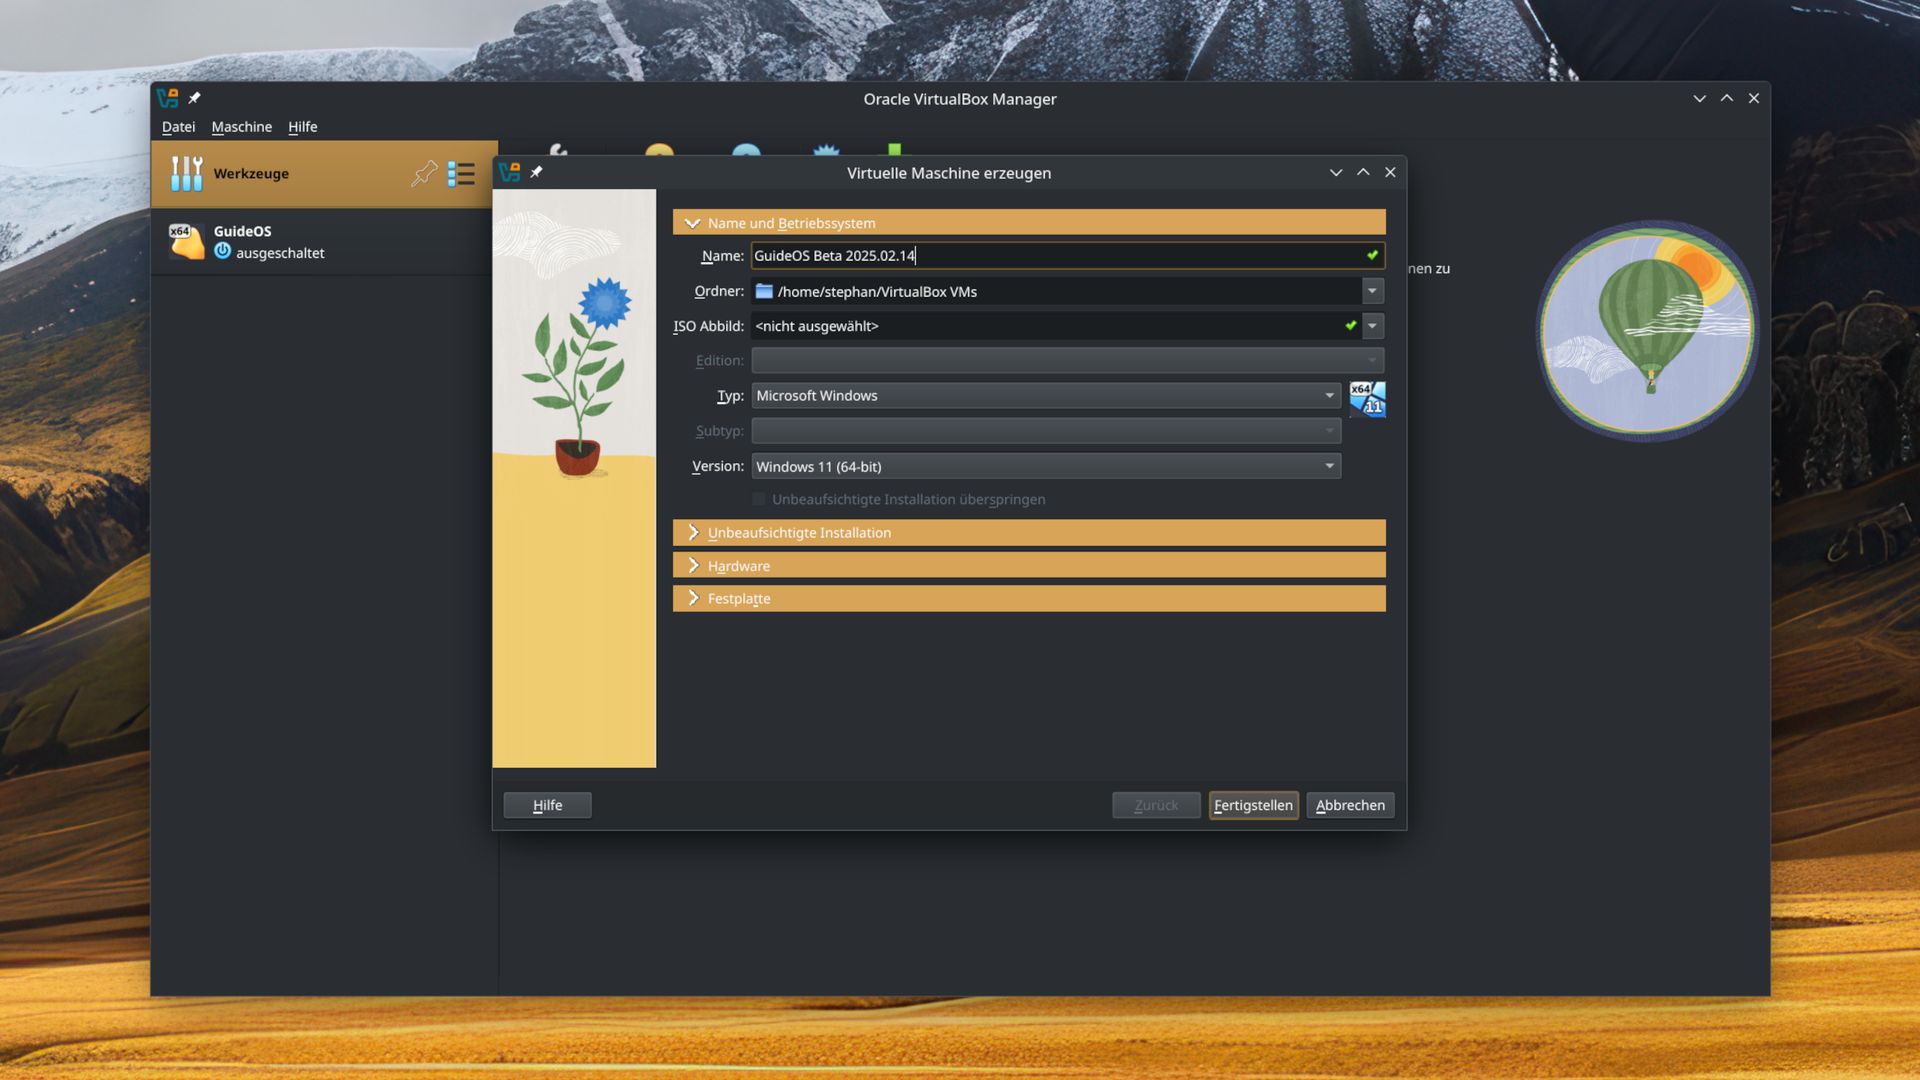The image size is (1920, 1080).
Task: Click the green checkmark in Name field
Action: coord(1372,255)
